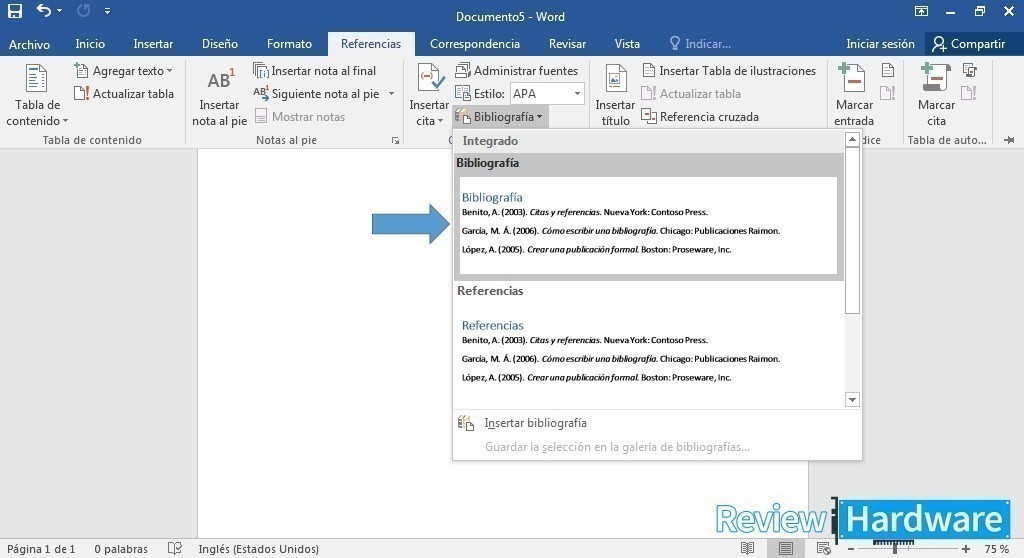Click Marcar cita button
Image resolution: width=1024 pixels, height=558 pixels.
(936, 95)
